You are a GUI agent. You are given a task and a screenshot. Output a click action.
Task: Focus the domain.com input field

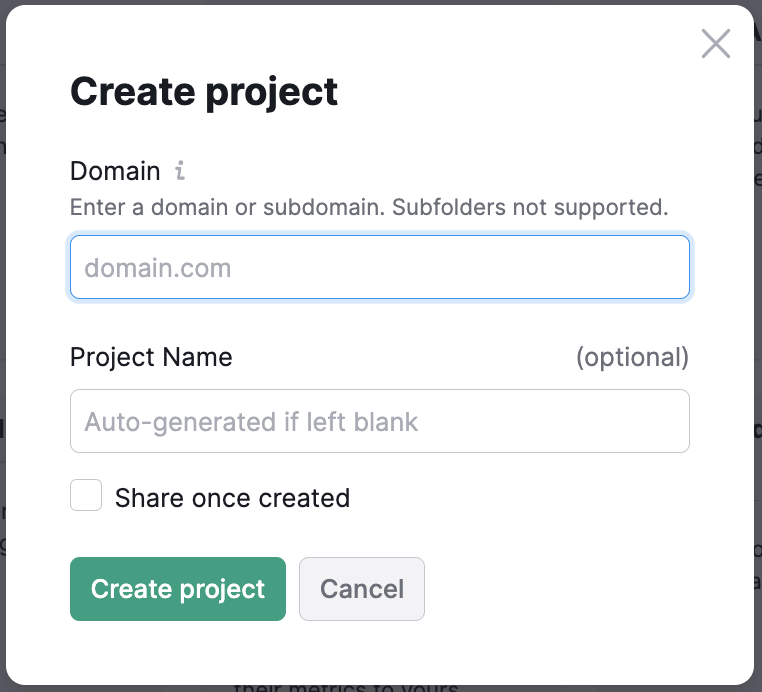380,268
